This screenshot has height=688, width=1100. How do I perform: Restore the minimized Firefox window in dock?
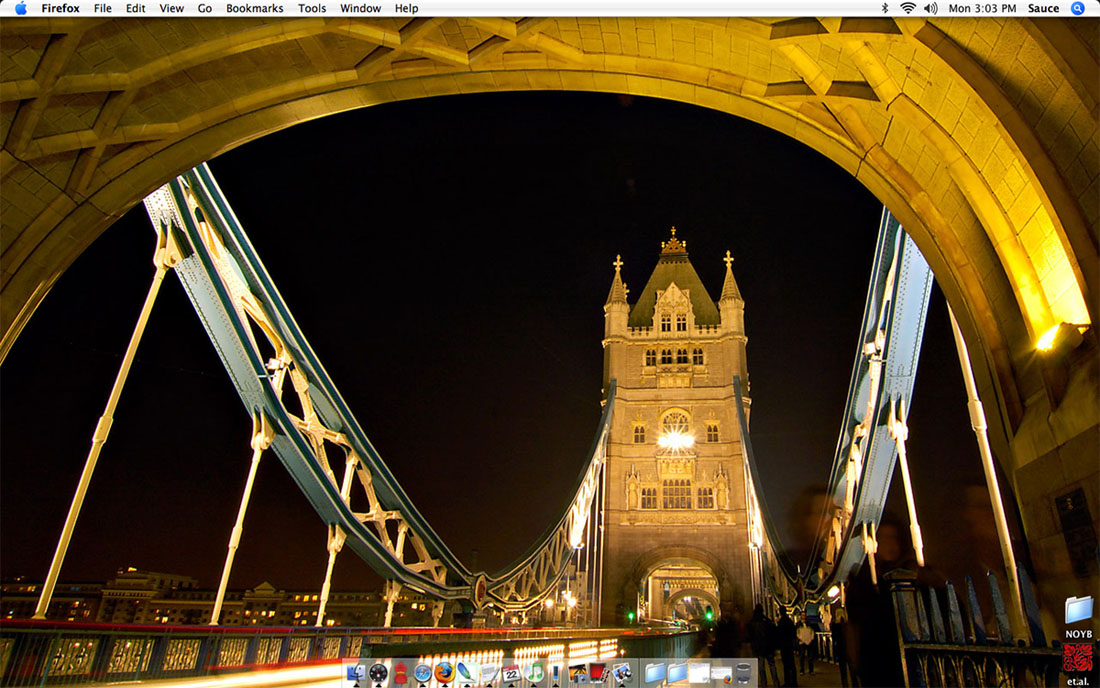[722, 674]
